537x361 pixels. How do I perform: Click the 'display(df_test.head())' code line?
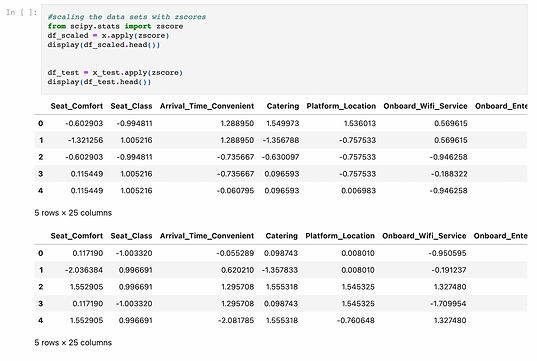point(99,82)
